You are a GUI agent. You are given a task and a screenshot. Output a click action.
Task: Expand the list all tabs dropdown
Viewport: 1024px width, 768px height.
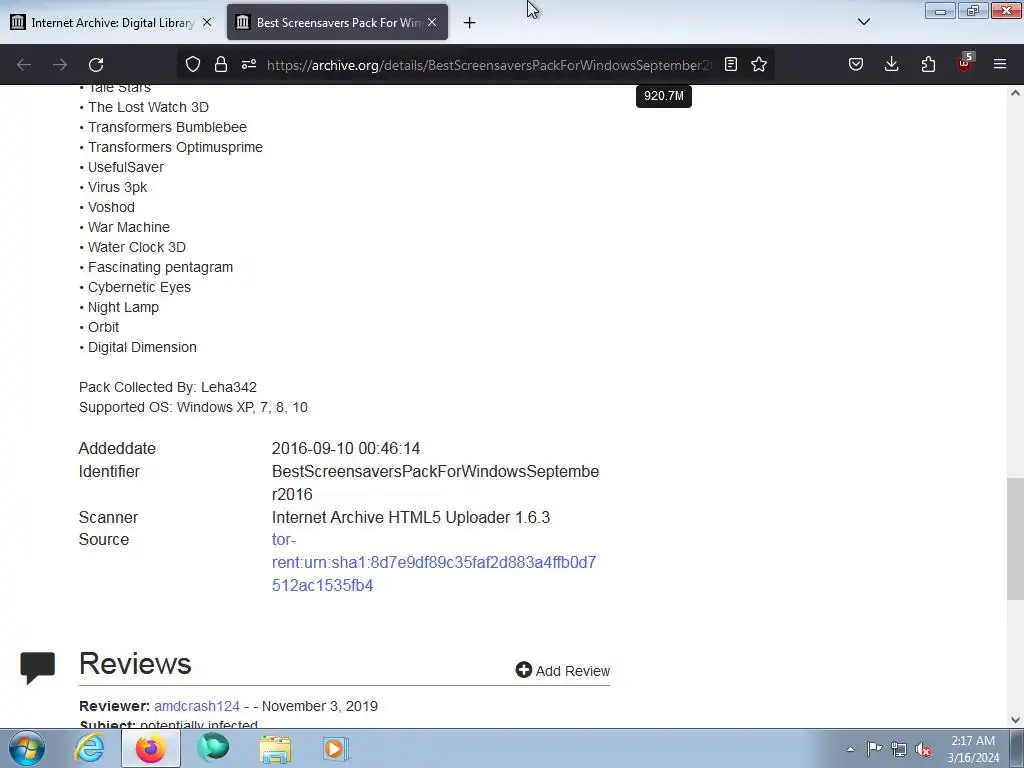(x=863, y=22)
